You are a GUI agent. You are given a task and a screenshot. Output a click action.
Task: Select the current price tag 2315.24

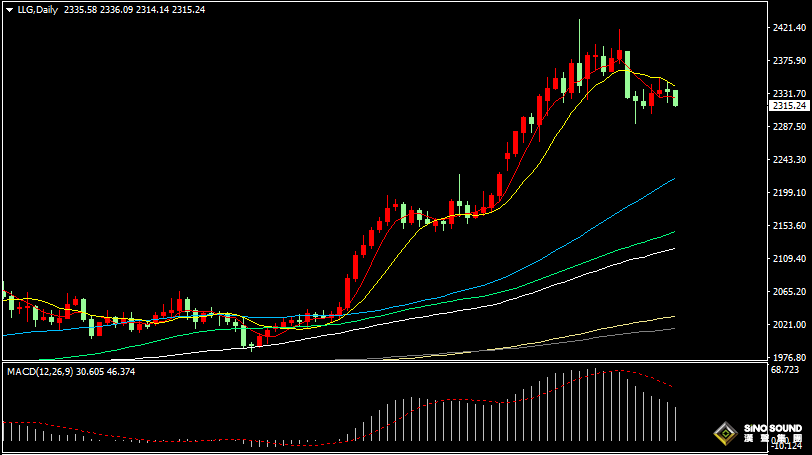coord(789,105)
